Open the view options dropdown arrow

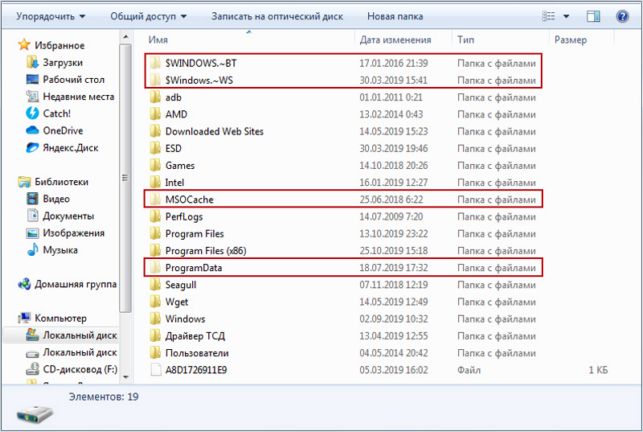coord(566,16)
